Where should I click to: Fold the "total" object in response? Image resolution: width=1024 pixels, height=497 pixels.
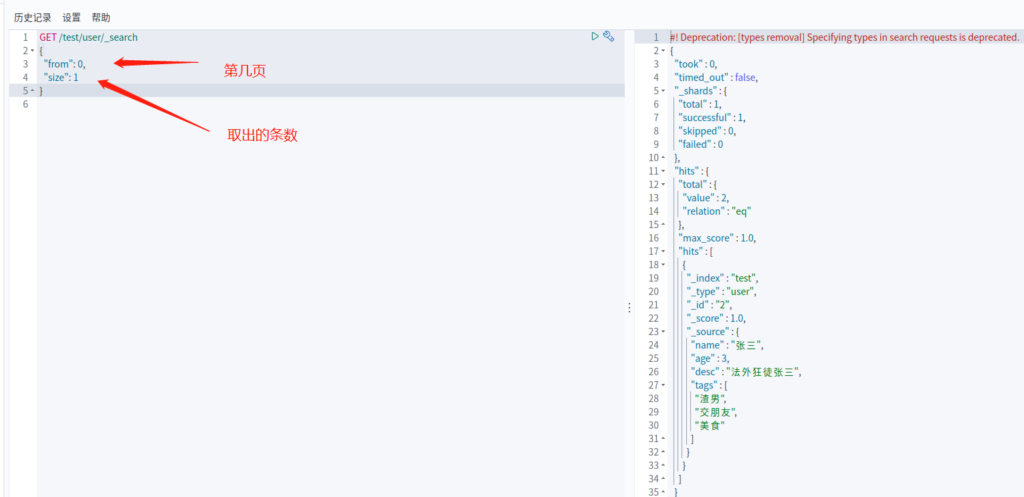662,185
